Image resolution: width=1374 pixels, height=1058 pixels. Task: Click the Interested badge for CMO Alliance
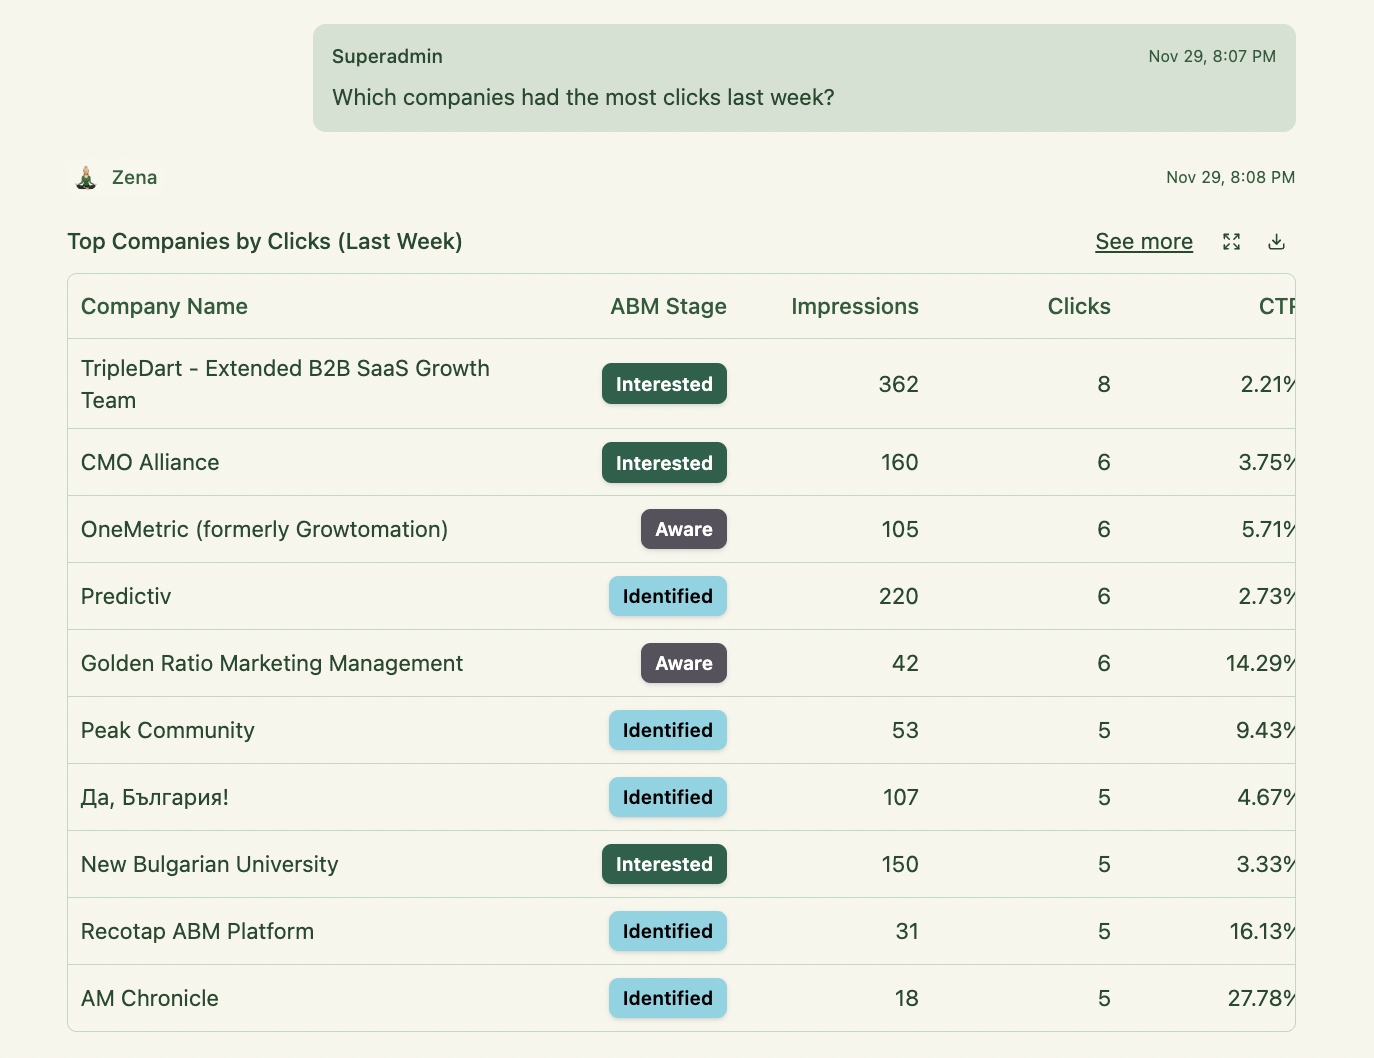664,462
